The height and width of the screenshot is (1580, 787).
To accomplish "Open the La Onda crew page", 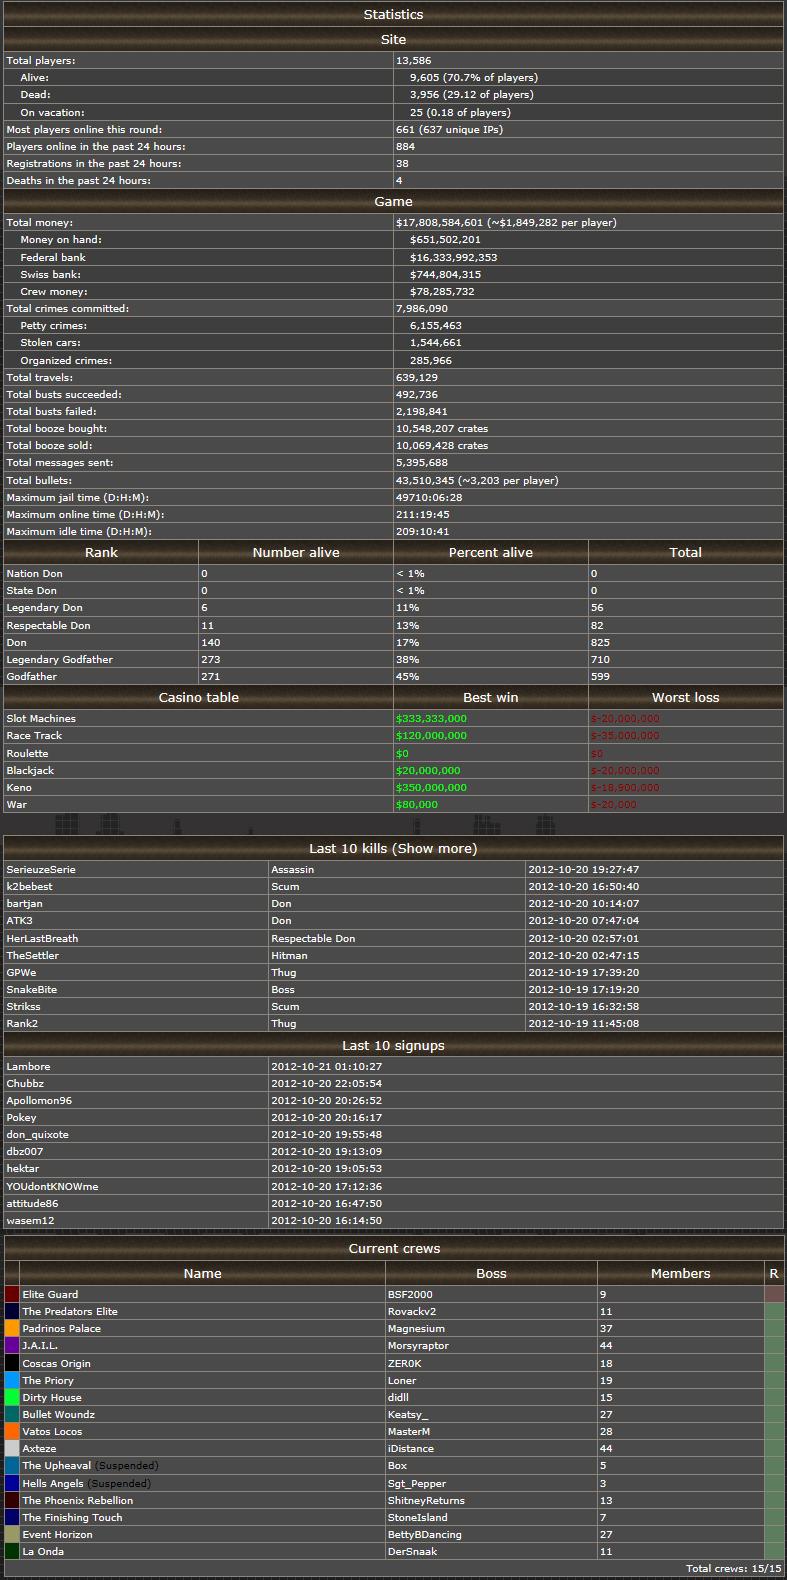I will tap(43, 1551).
